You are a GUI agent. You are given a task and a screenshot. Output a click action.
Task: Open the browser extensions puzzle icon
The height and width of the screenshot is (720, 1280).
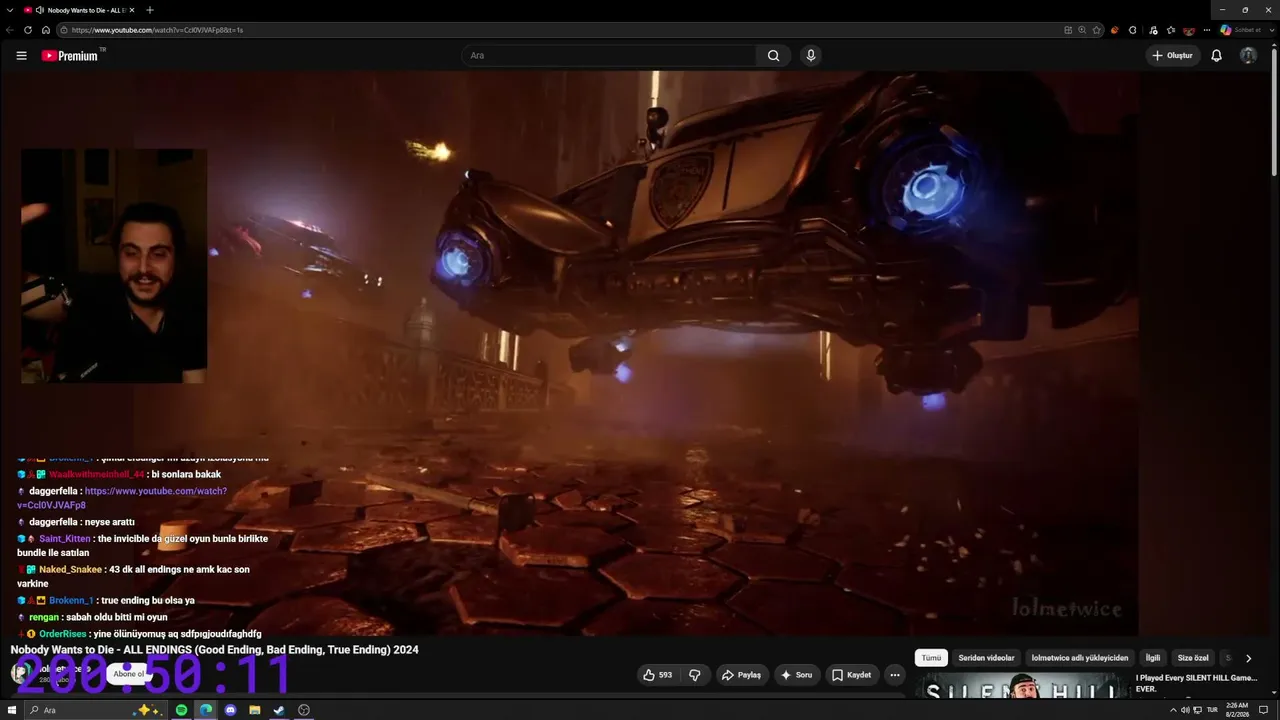1132,30
